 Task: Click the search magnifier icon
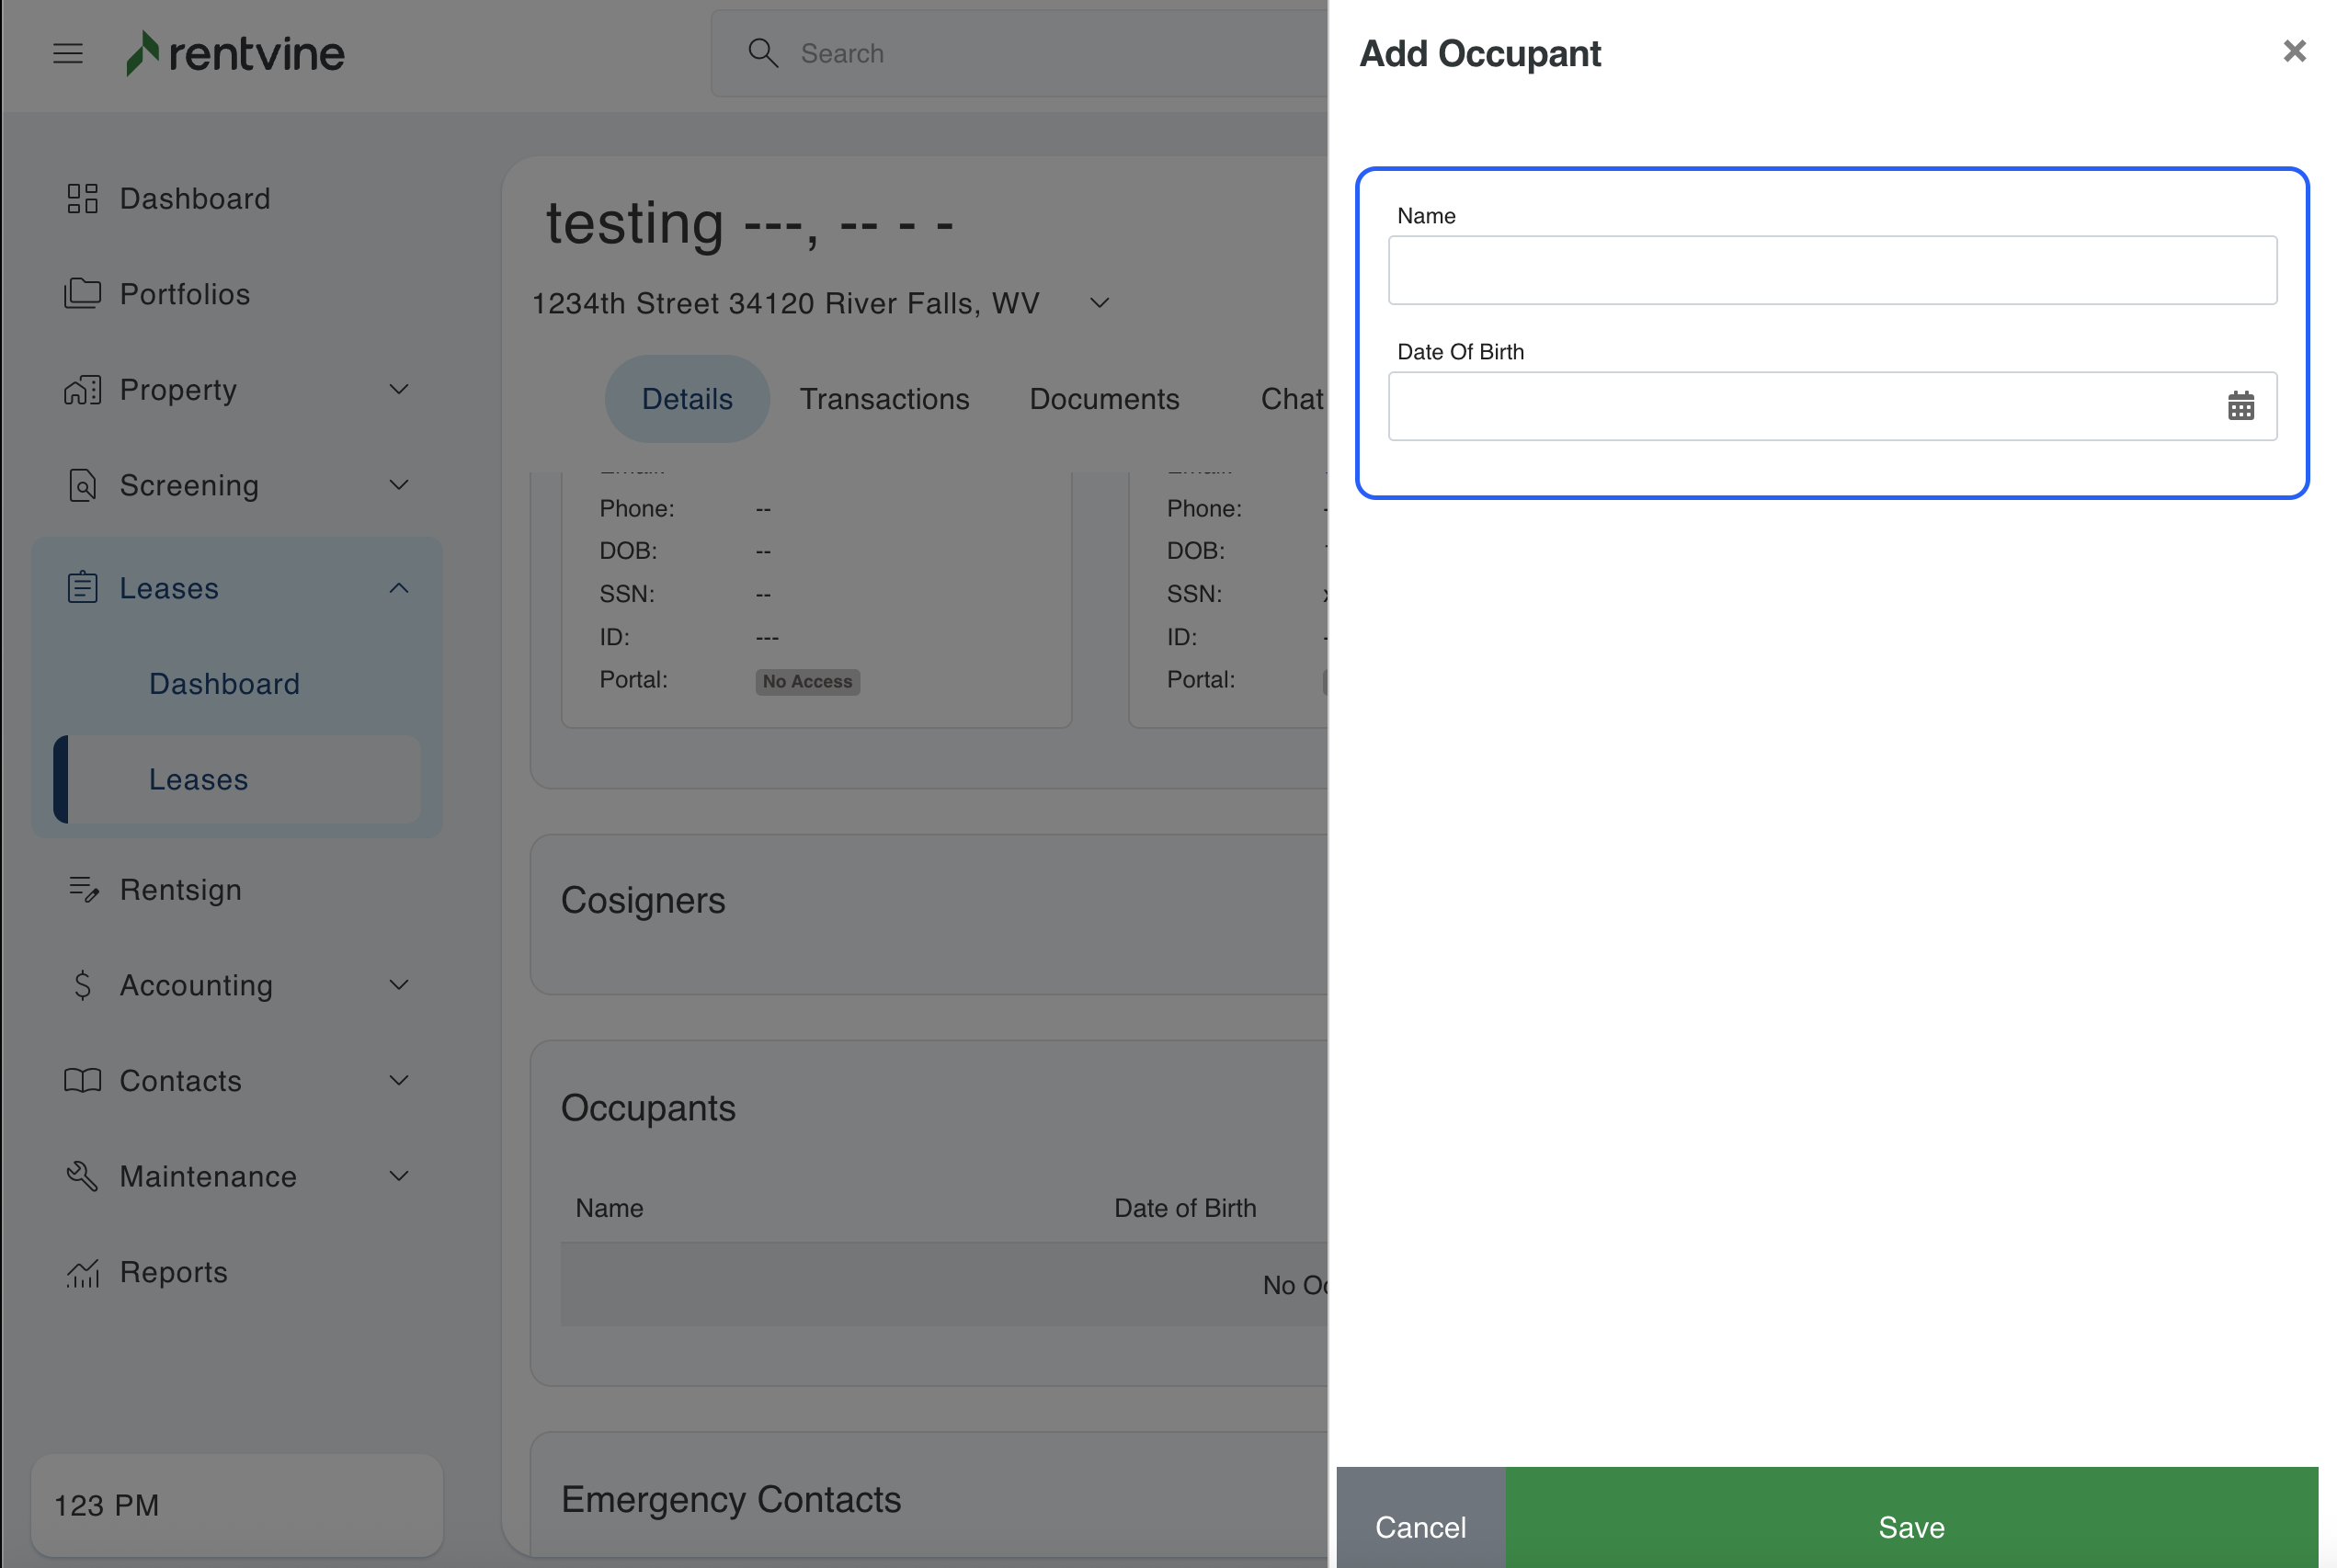click(763, 53)
